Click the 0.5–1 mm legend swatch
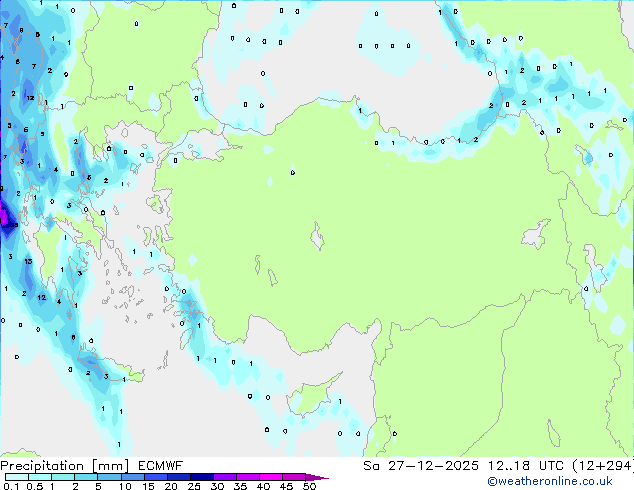The width and height of the screenshot is (634, 490). coord(40,477)
